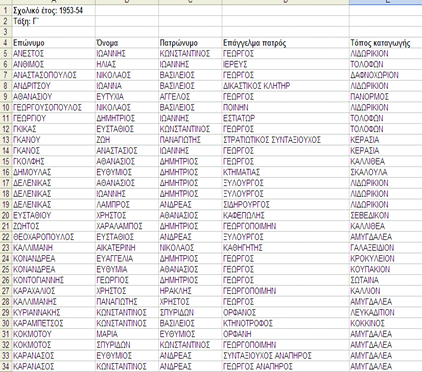Select the origin cell 'ΚΑΛΛΙΟΝ'
The height and width of the screenshot is (372, 422).
coord(385,291)
